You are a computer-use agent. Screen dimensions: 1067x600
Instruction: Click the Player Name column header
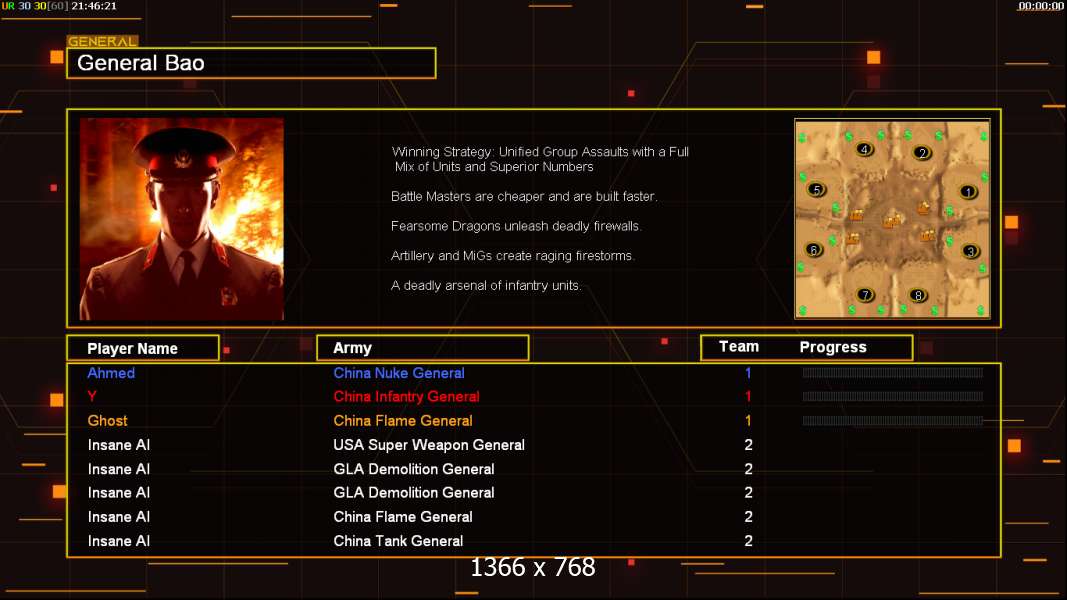pyautogui.click(x=143, y=348)
